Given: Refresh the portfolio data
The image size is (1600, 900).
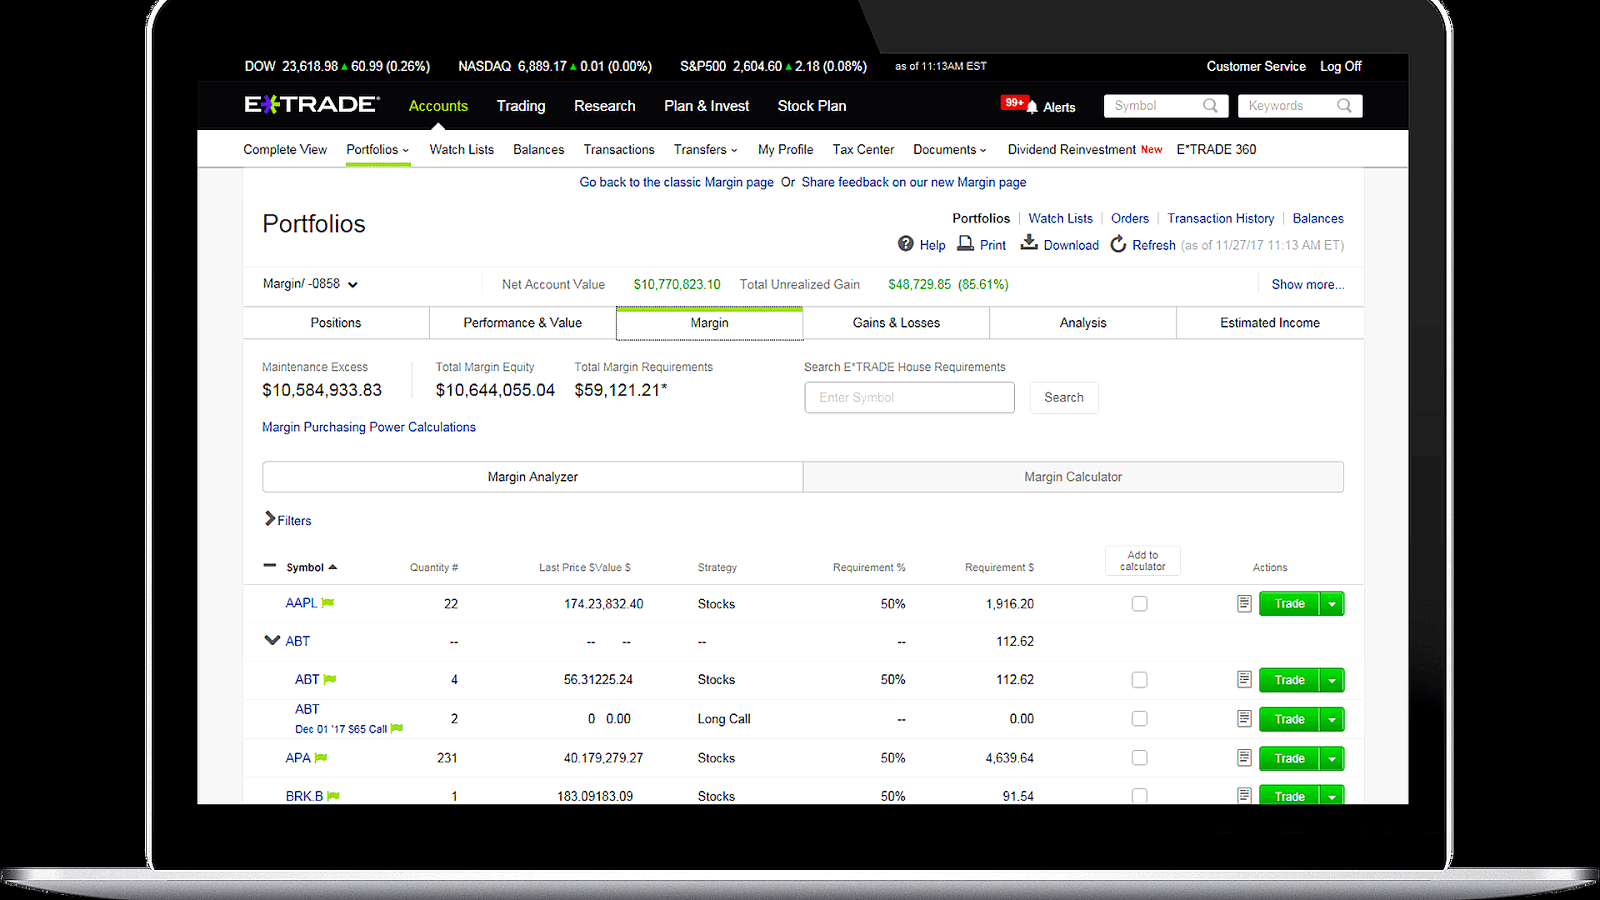Looking at the screenshot, I should pyautogui.click(x=1118, y=244).
